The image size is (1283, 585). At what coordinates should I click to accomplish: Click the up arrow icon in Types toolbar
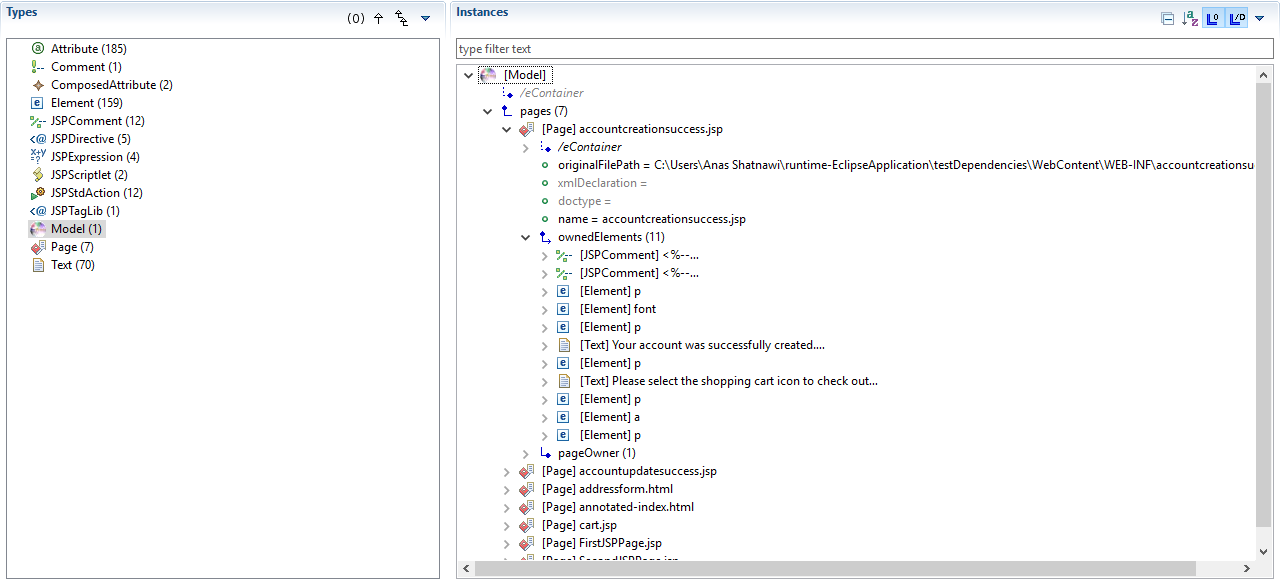[378, 19]
